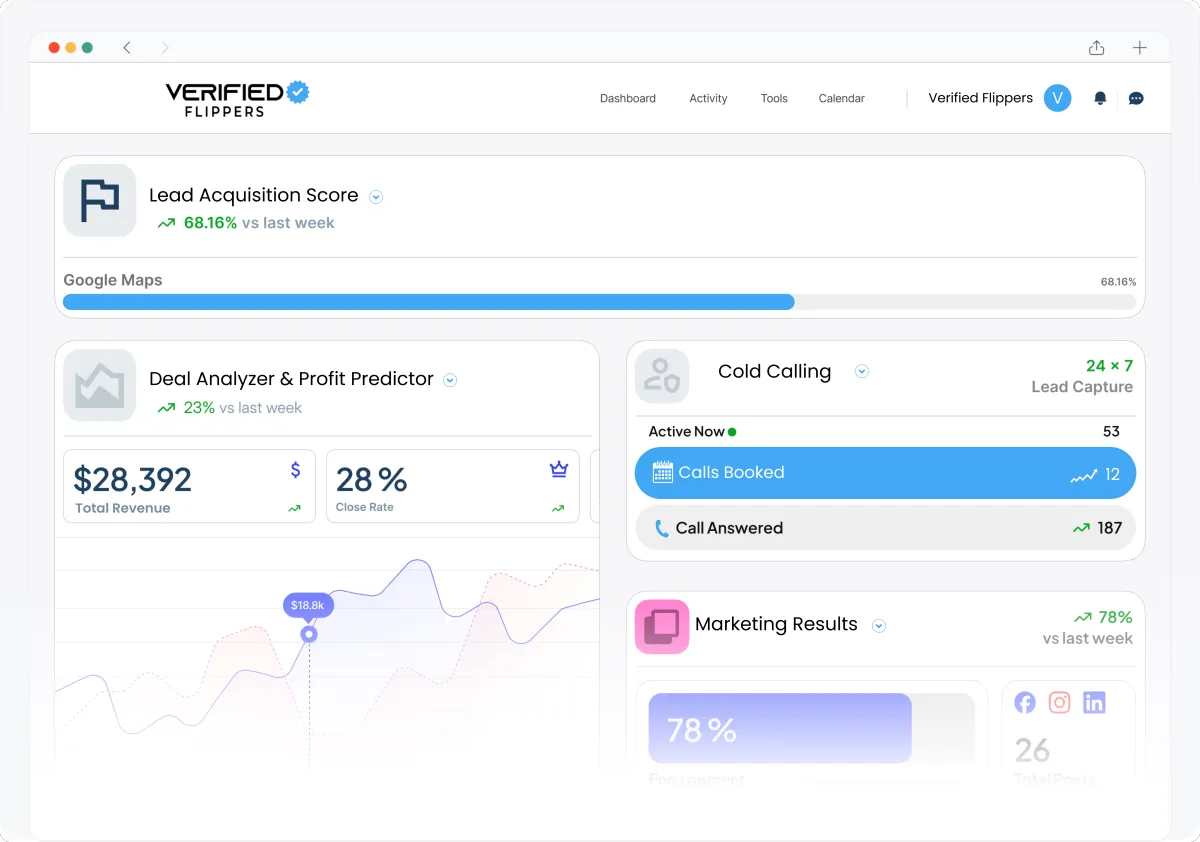Click the green trend arrow on Total Revenue card
The height and width of the screenshot is (842, 1200).
point(294,508)
